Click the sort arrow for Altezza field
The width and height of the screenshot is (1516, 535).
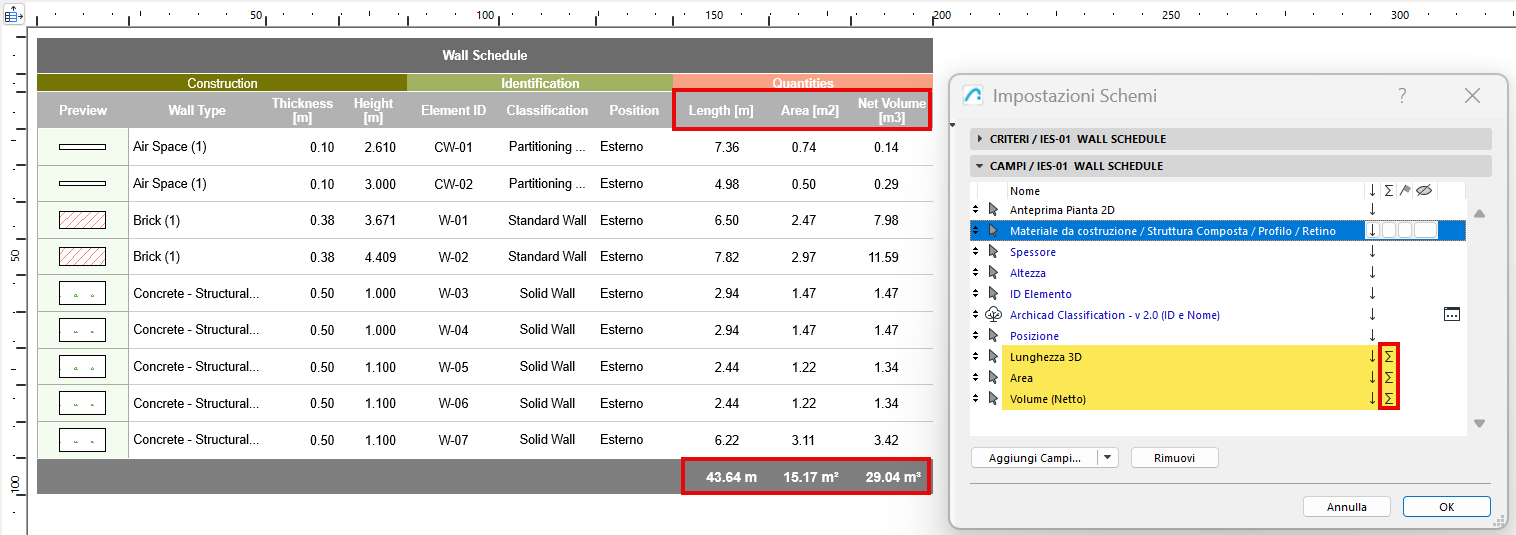coord(1372,273)
